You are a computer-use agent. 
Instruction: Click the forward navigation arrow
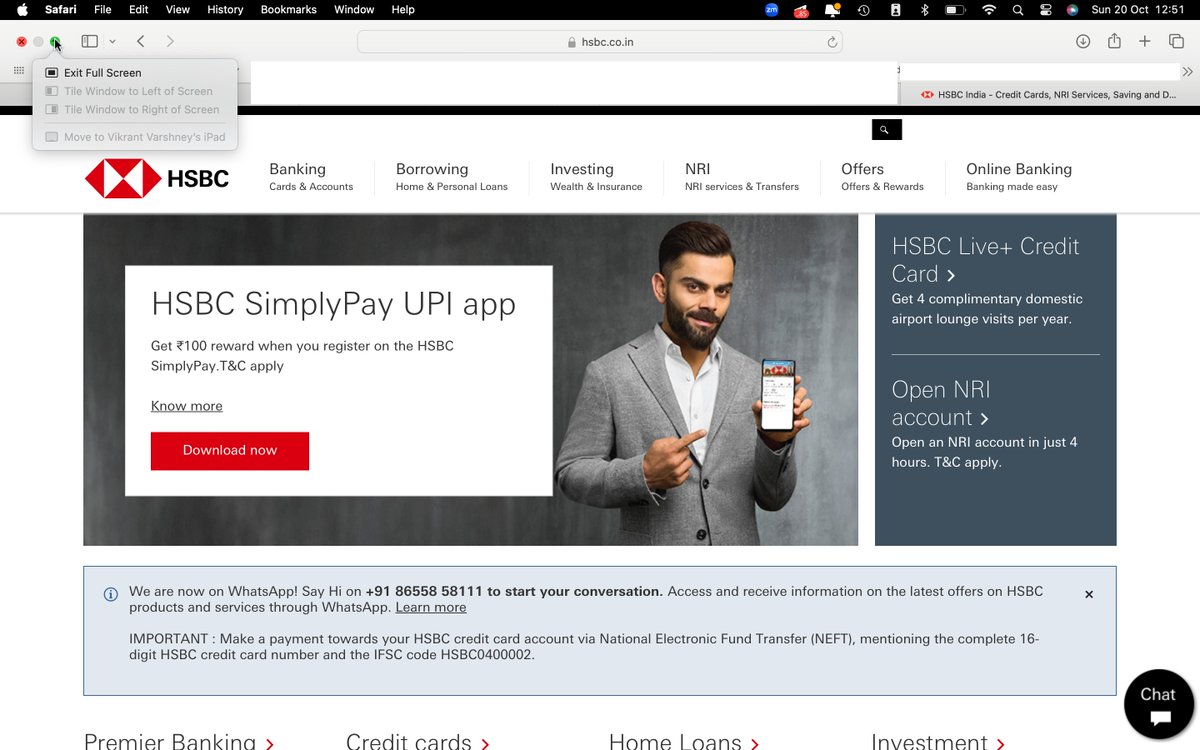click(x=170, y=42)
